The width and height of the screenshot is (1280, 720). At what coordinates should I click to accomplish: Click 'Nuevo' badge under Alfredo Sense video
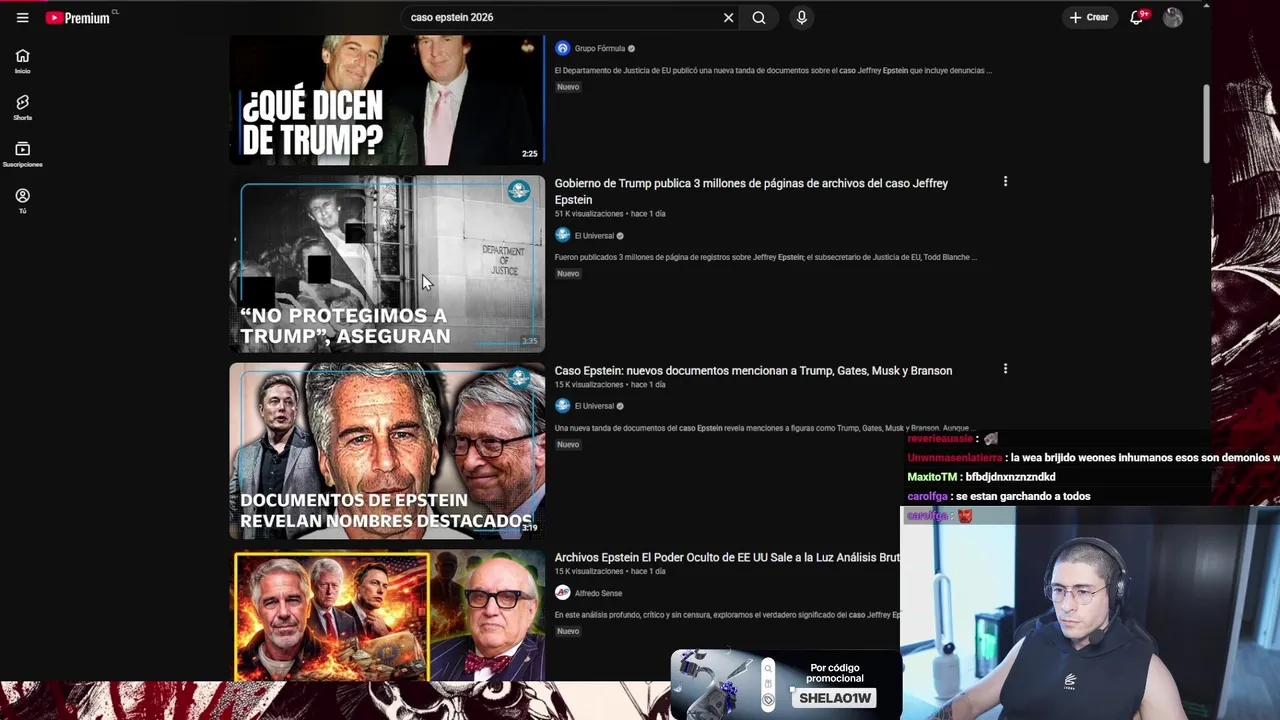[x=568, y=631]
